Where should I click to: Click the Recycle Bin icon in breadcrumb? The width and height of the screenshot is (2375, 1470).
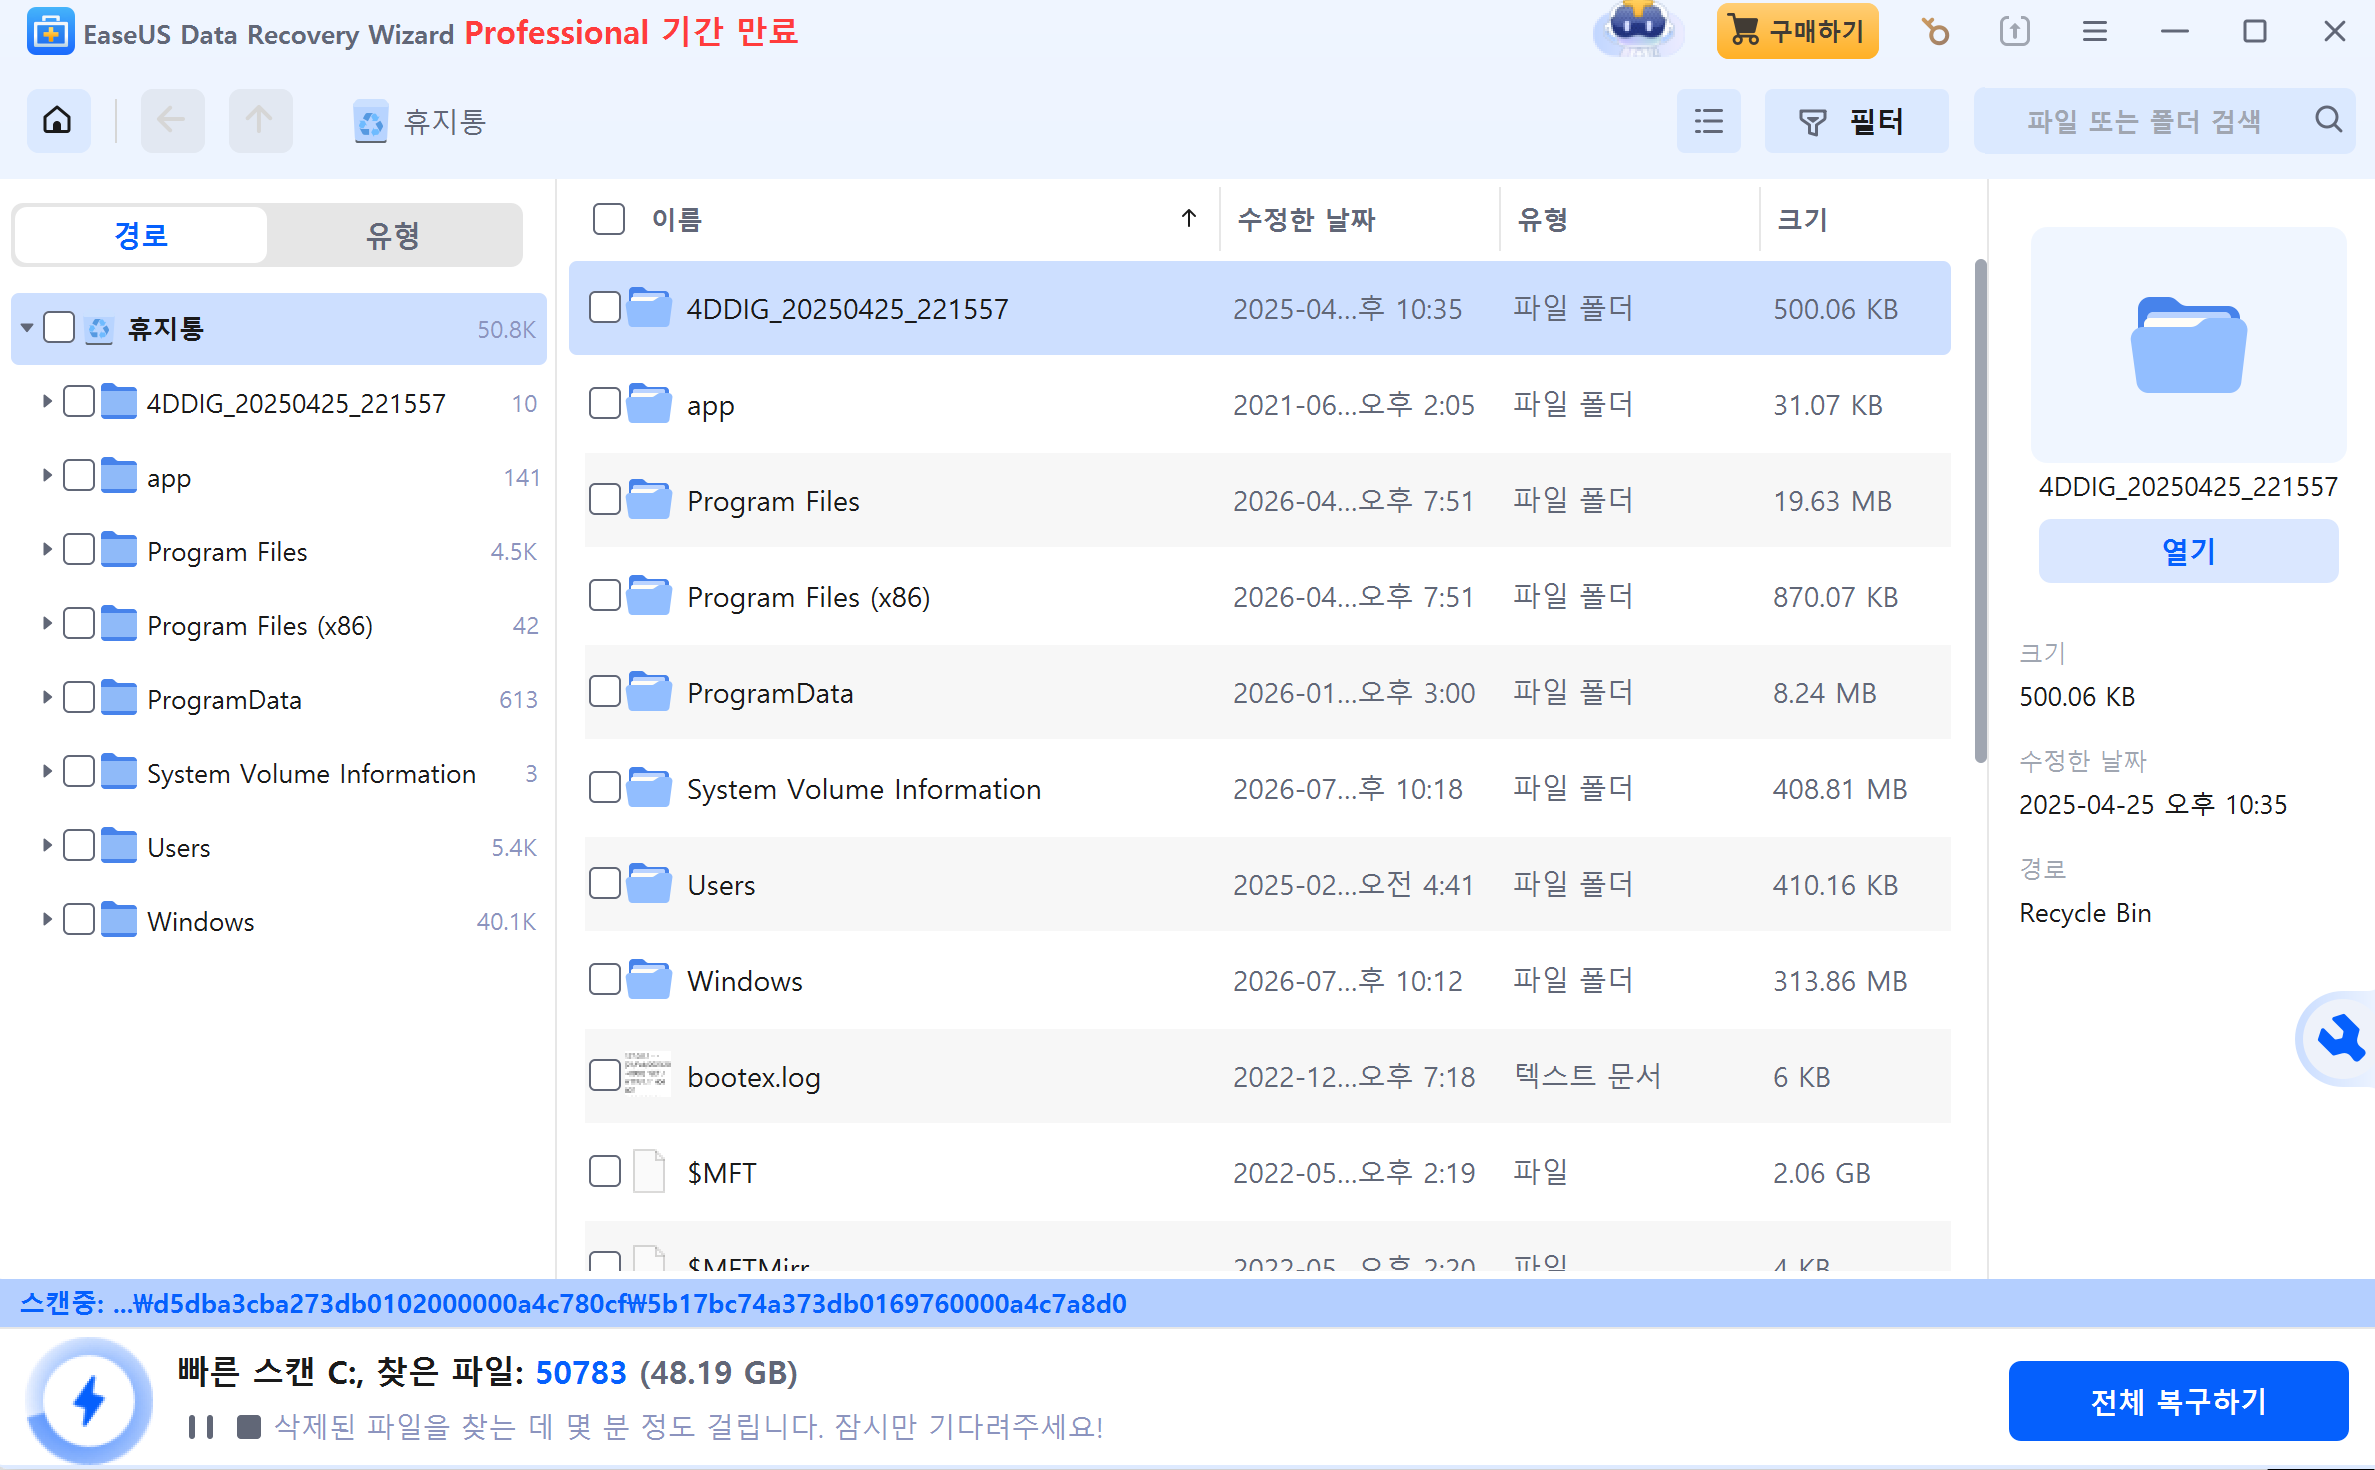point(371,122)
